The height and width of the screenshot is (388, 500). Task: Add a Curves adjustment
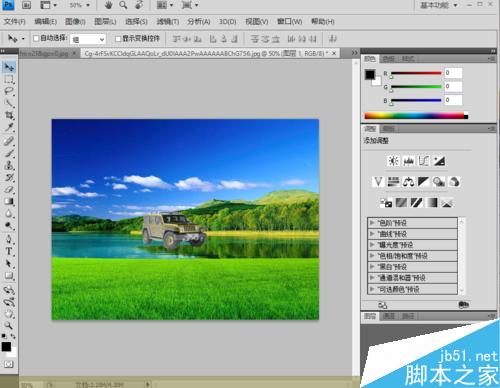point(424,161)
